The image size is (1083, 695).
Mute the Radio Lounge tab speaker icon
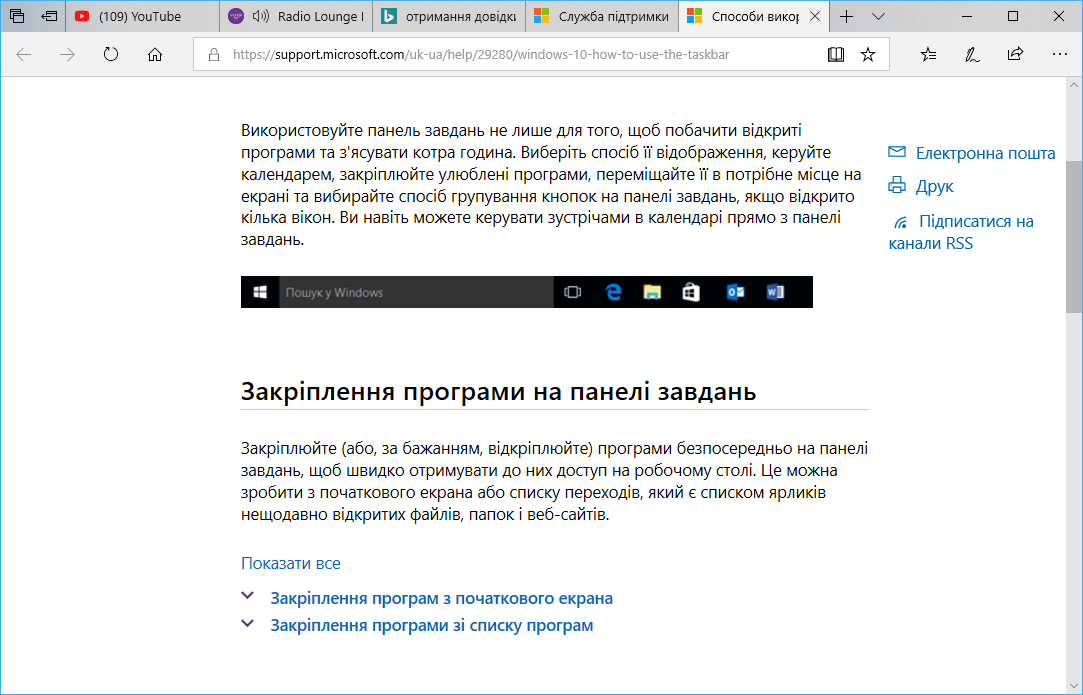pyautogui.click(x=260, y=16)
